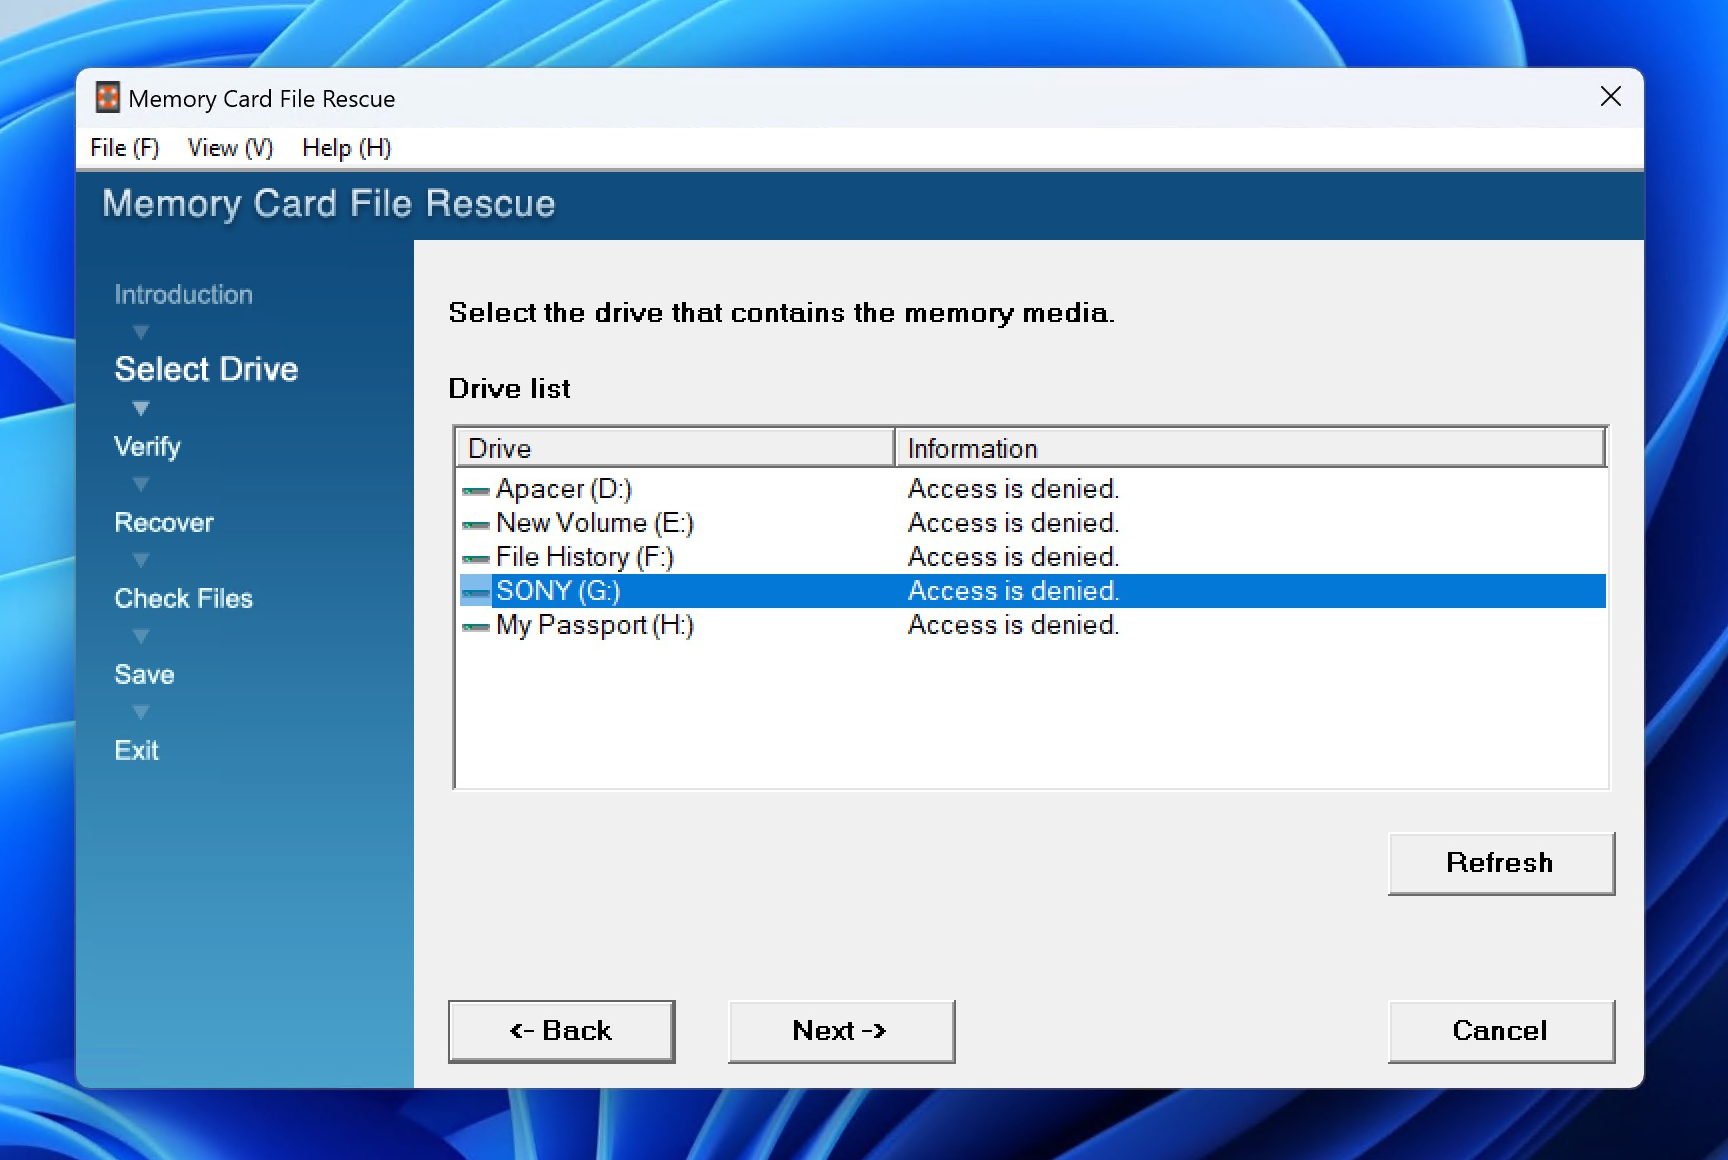This screenshot has height=1160, width=1728.
Task: Open the Help (H) menu
Action: click(346, 148)
